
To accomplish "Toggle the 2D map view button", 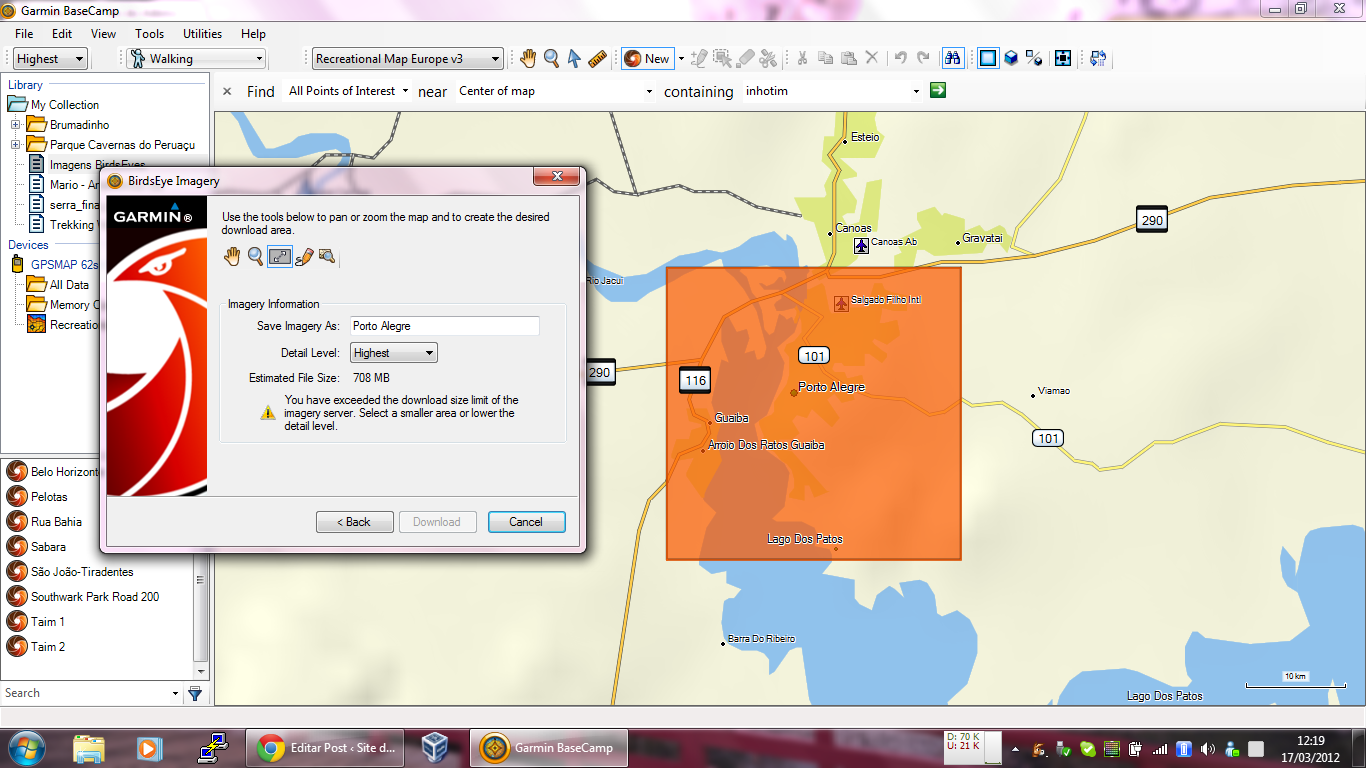I will 988,59.
